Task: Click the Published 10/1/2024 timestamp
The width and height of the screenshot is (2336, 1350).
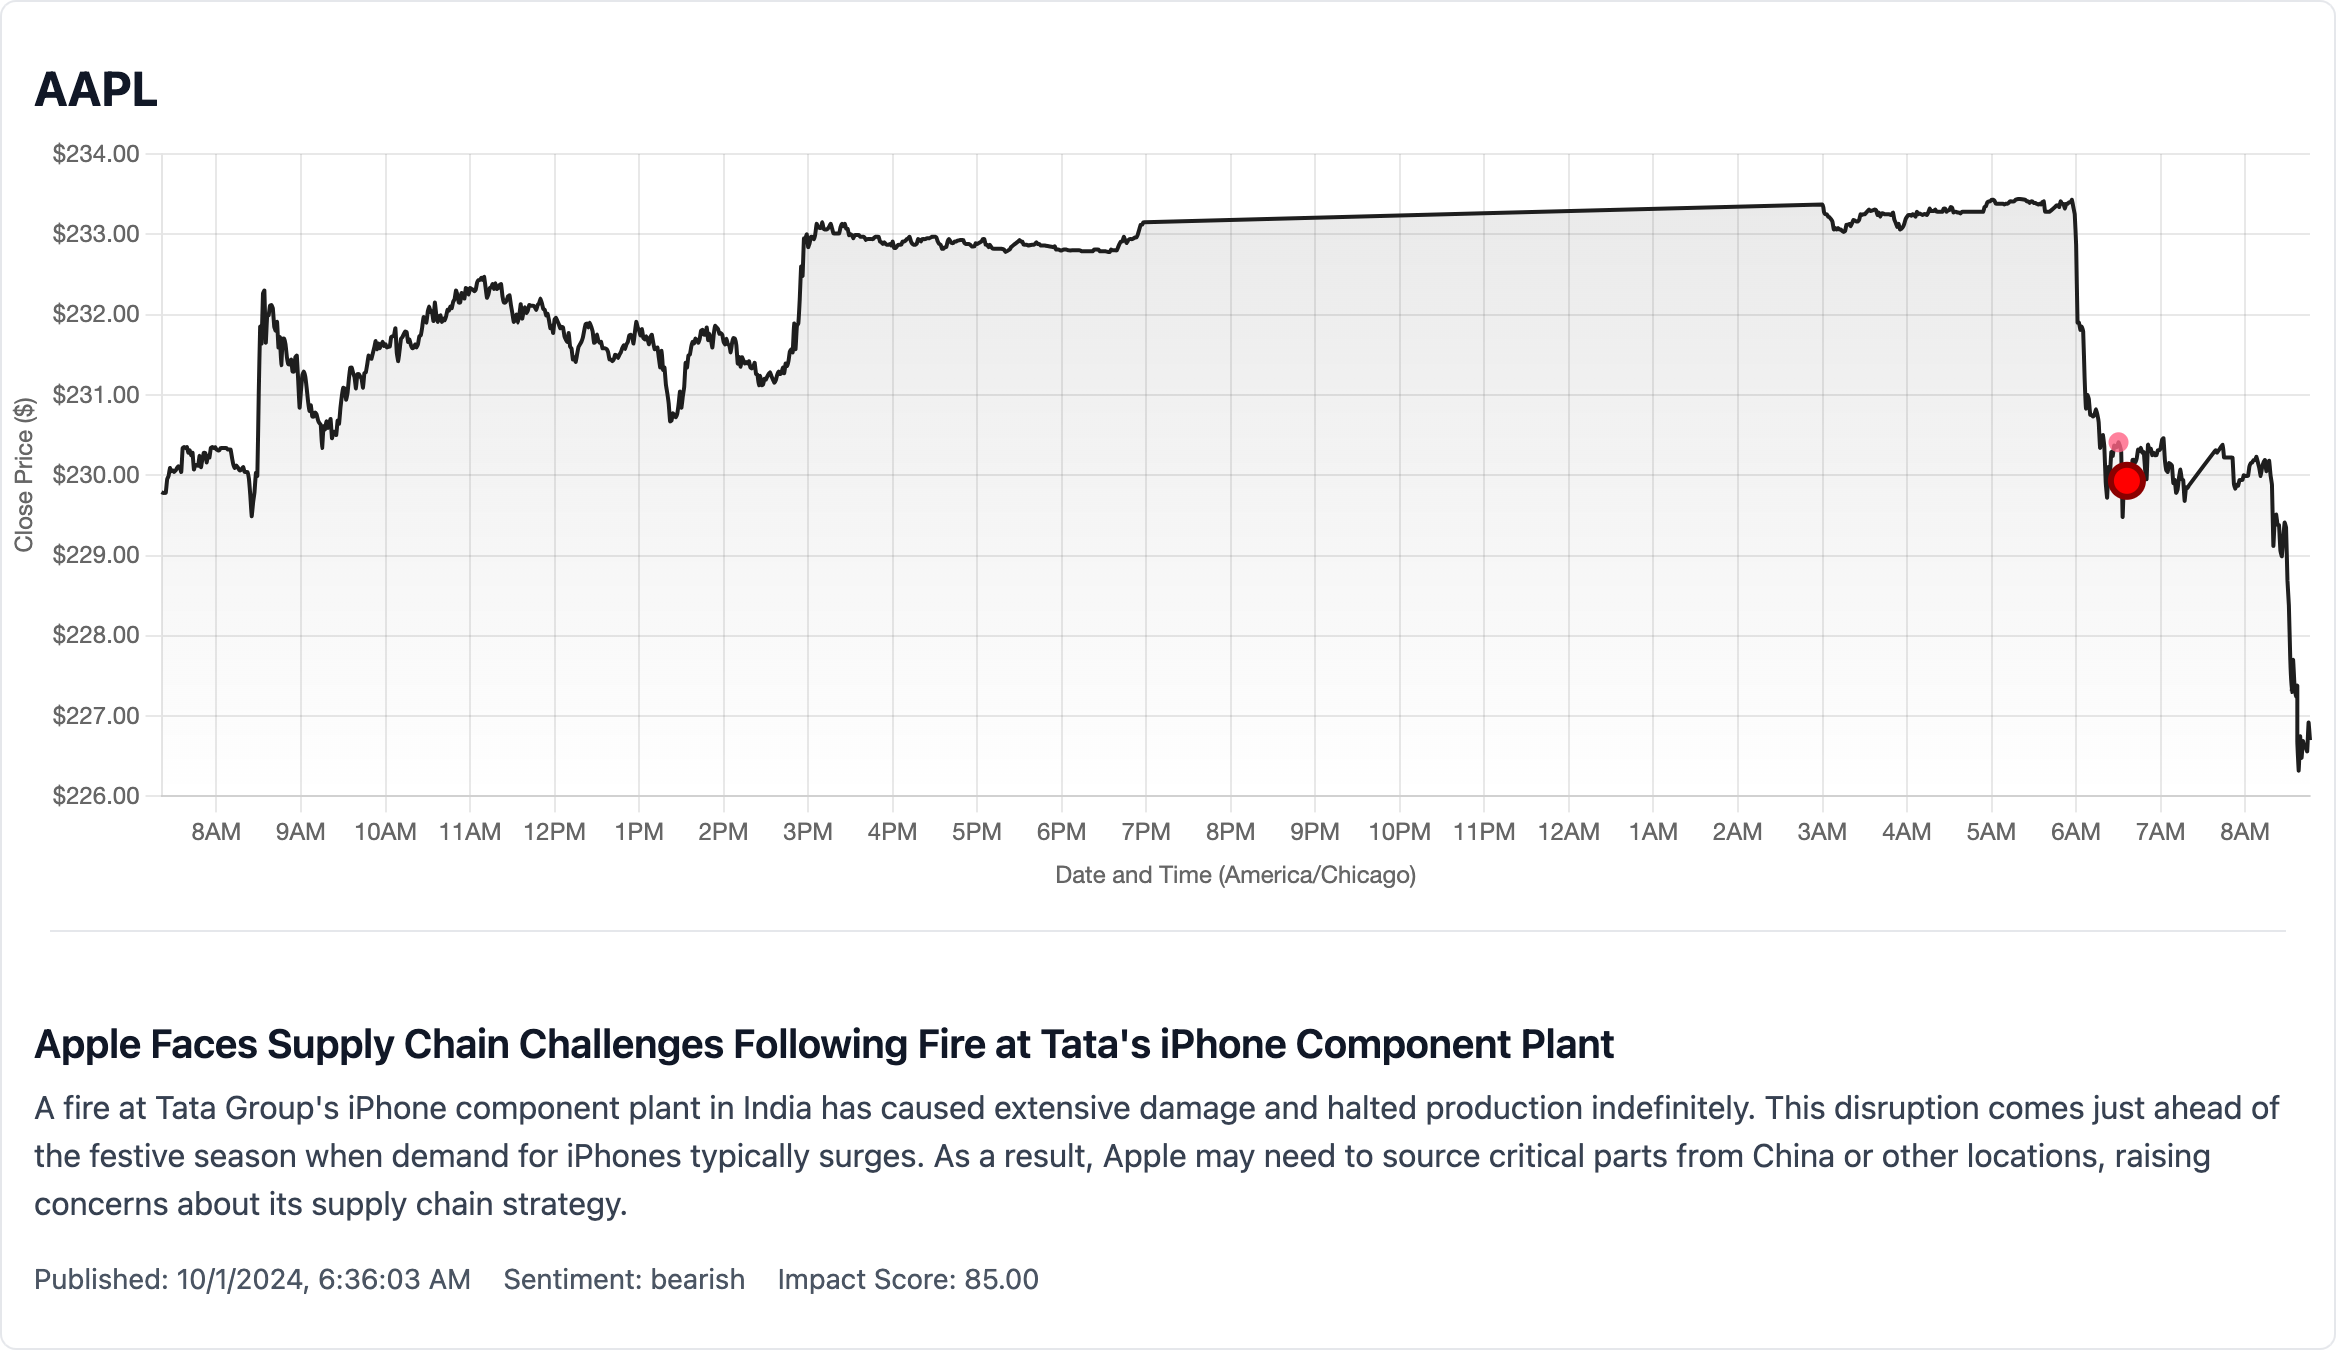Action: pos(252,1279)
